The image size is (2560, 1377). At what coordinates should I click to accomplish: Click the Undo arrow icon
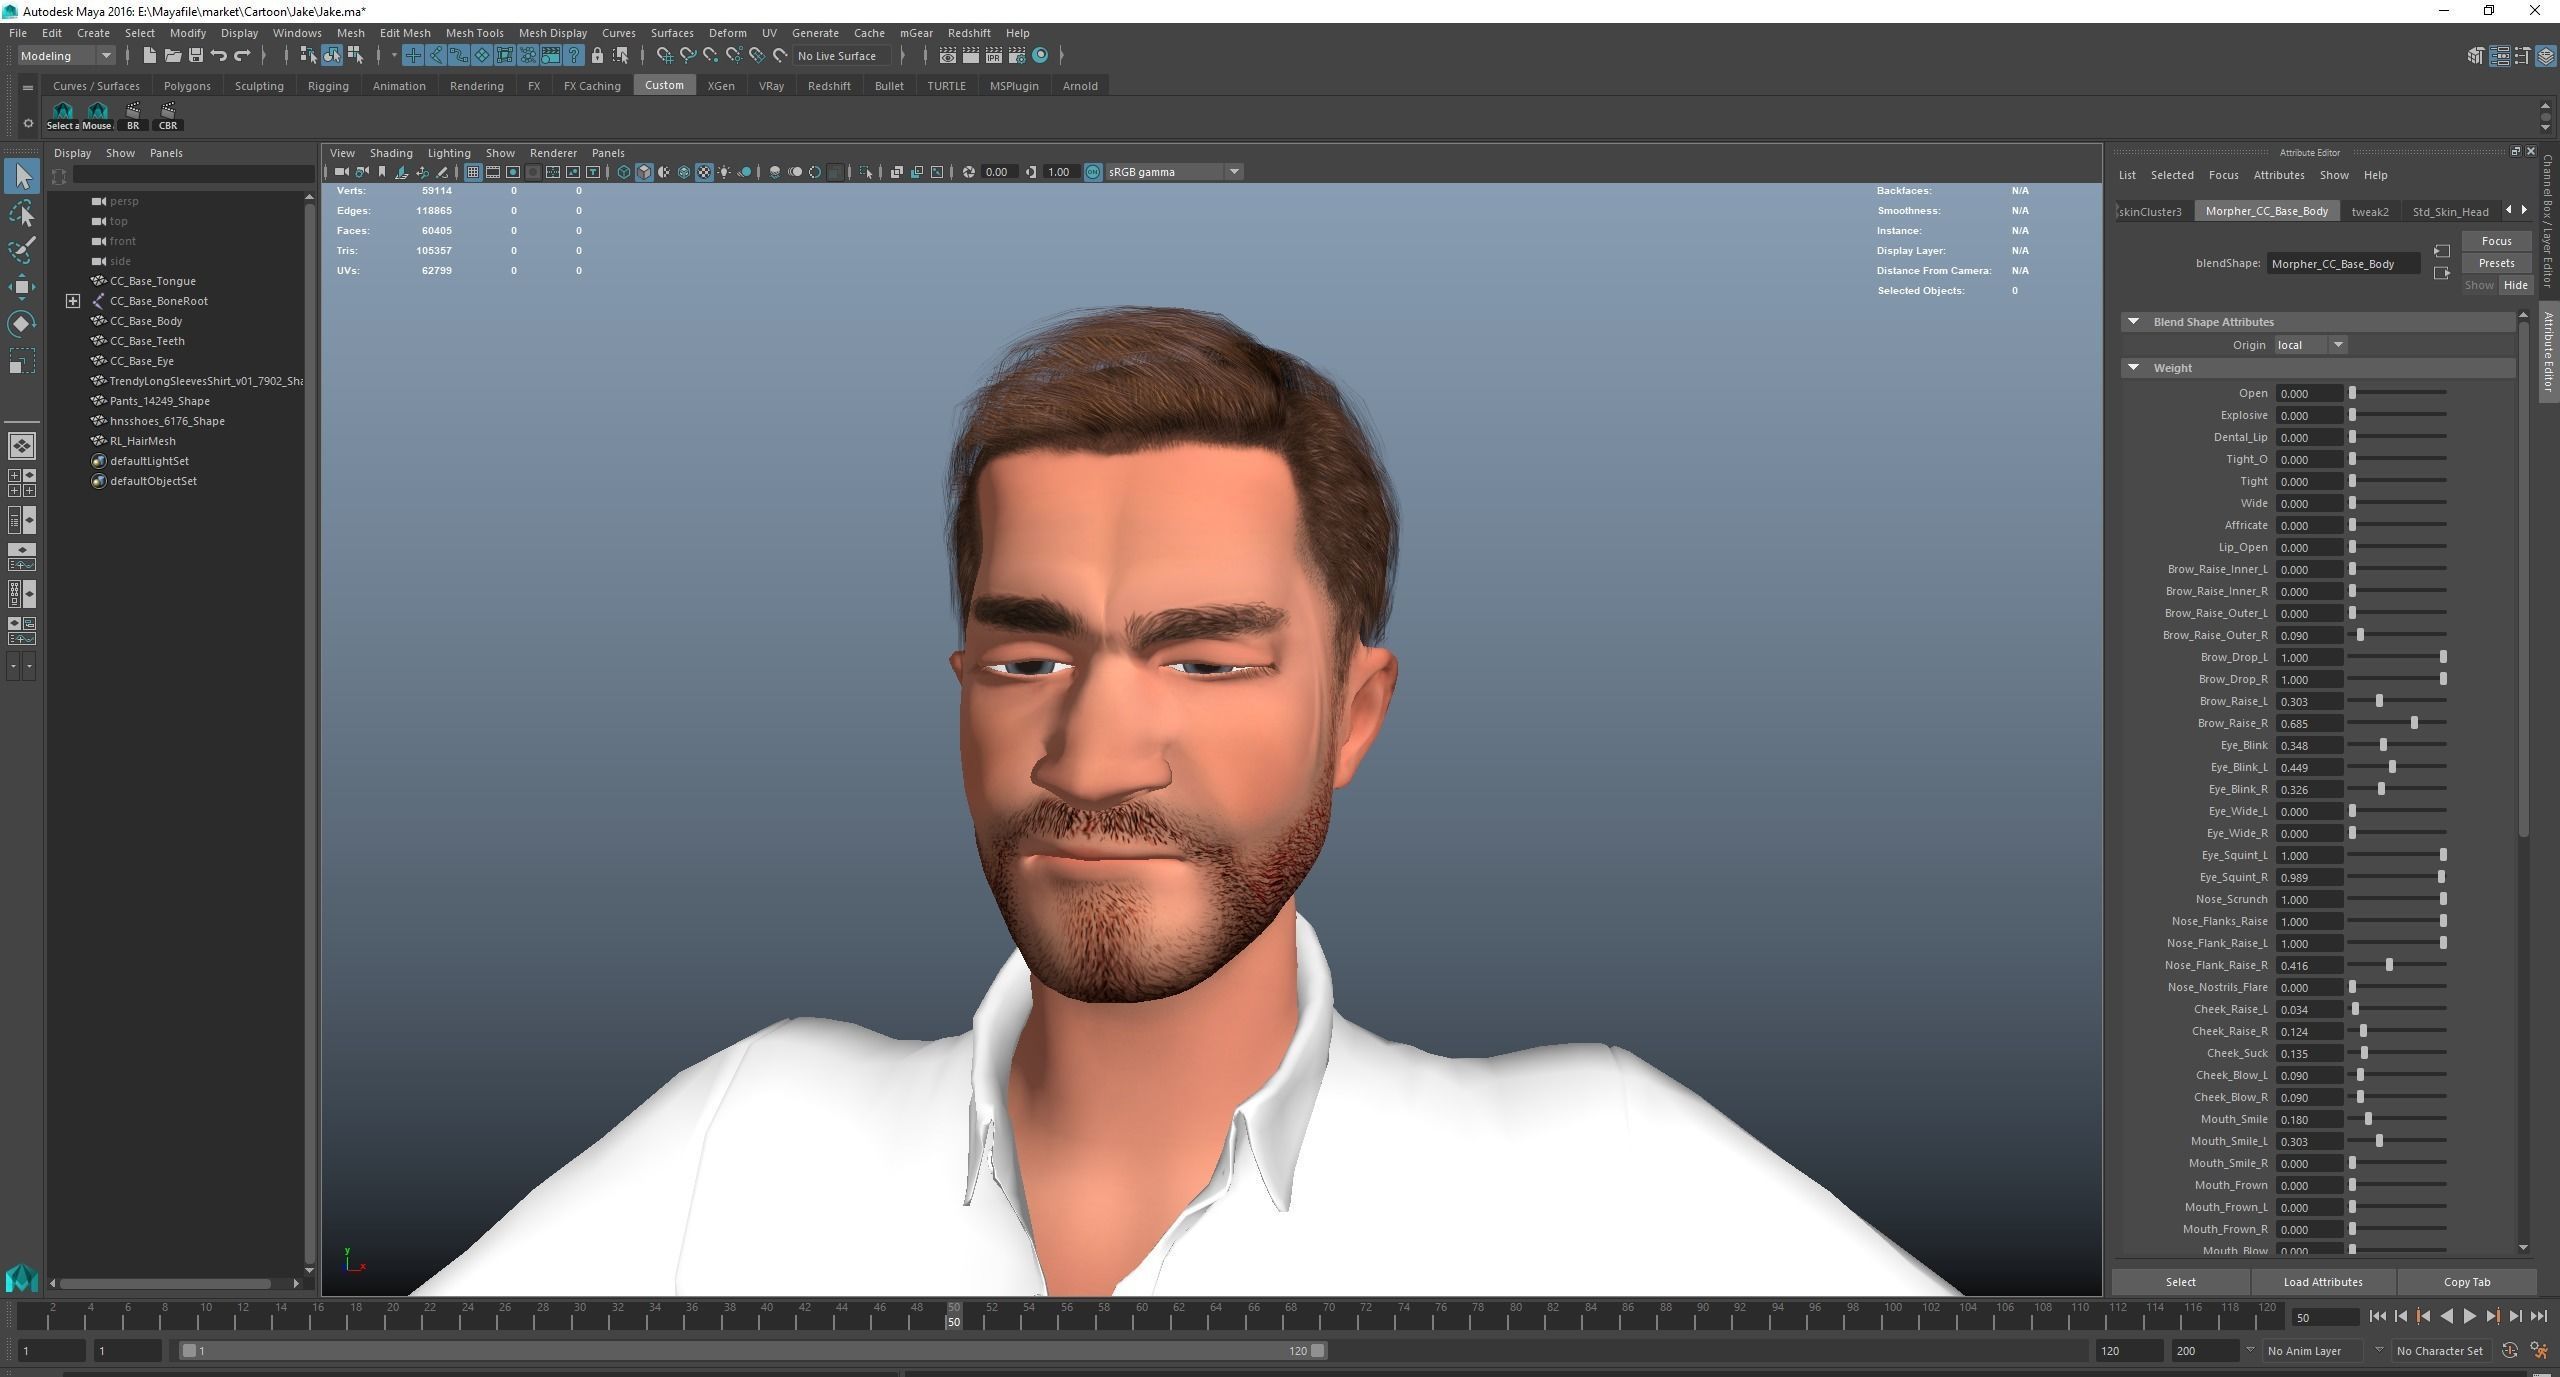[x=219, y=56]
